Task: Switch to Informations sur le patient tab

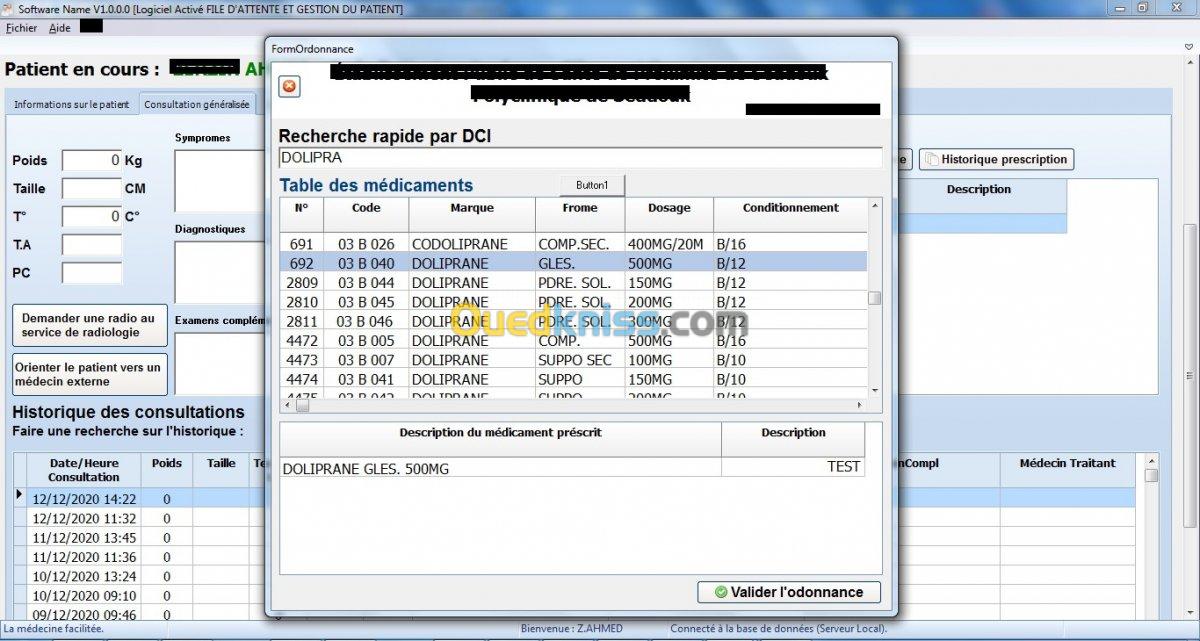Action: click(x=71, y=104)
